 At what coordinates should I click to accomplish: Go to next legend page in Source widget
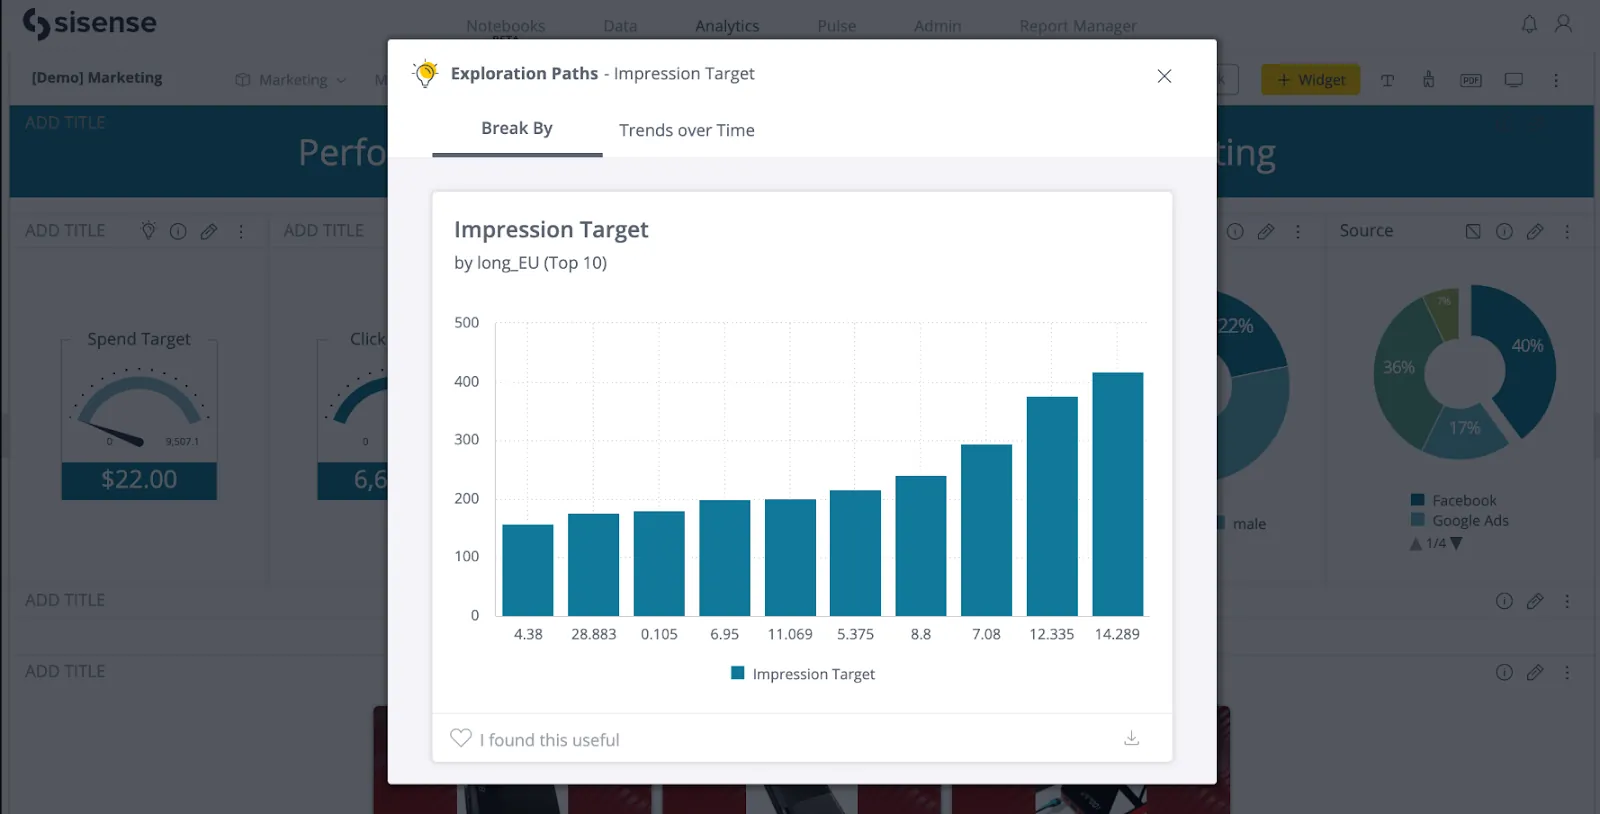pos(1456,543)
